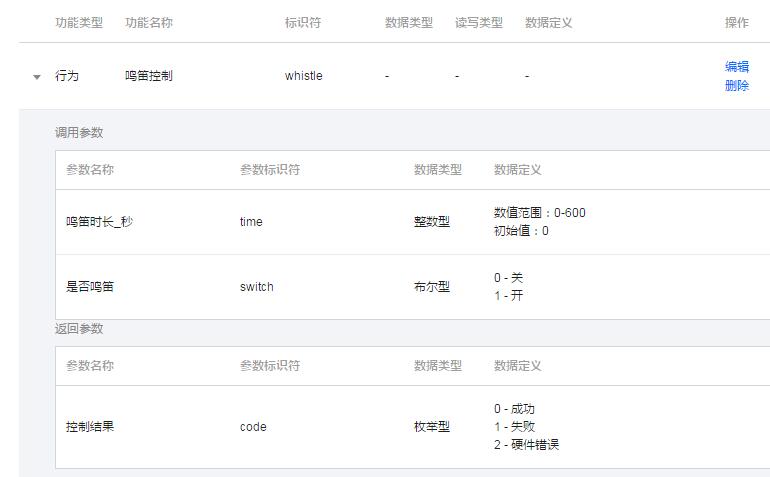Click the 操作 column header
Viewport: 770px width, 477px height.
coord(736,23)
